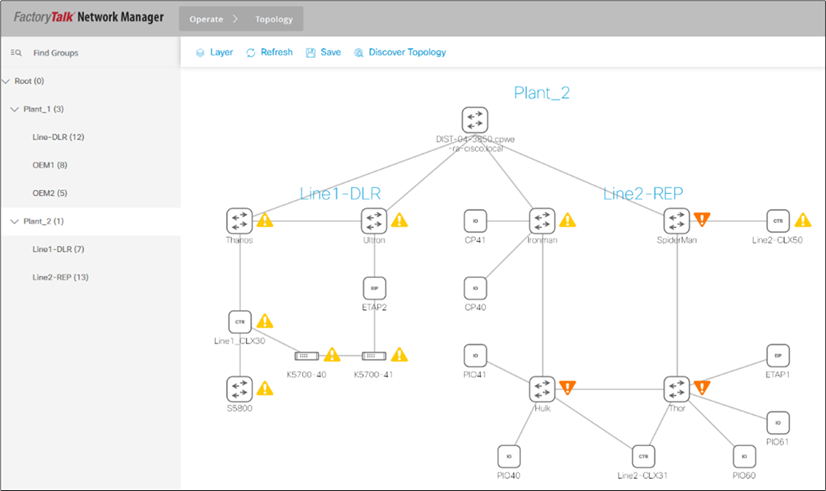Viewport: 826px width, 491px height.
Task: Click the yellow warning beside K5700-41
Action: pyautogui.click(x=399, y=355)
